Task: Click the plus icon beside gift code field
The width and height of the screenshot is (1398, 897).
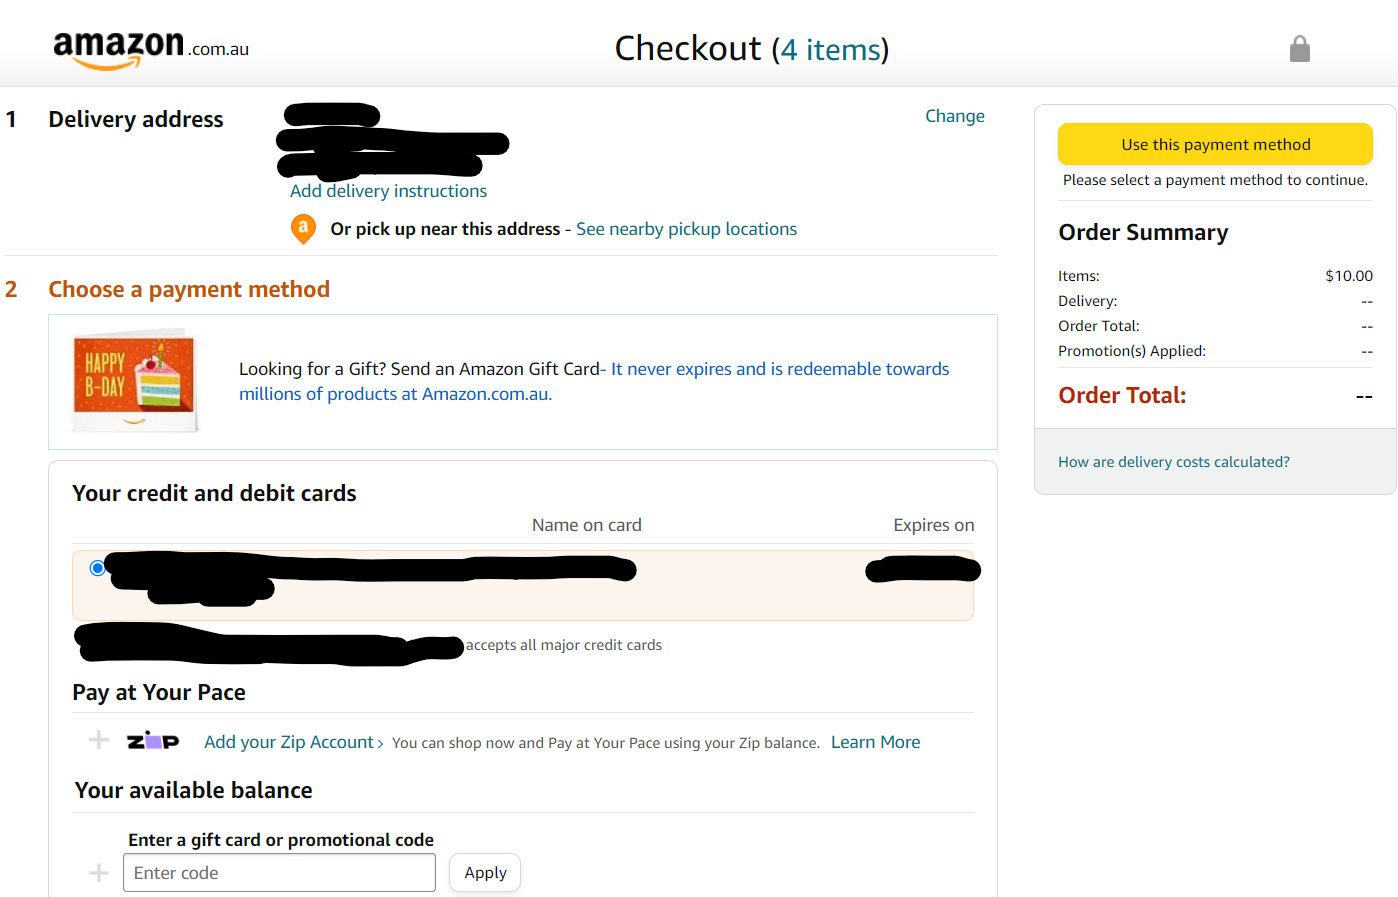Action: [x=99, y=873]
